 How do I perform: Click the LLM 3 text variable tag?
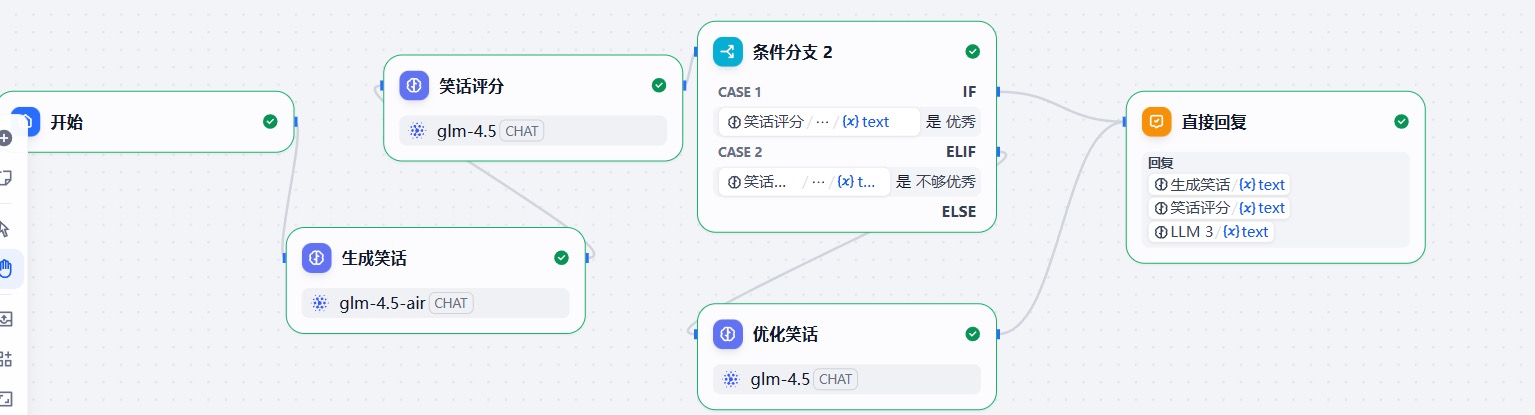pos(1211,232)
